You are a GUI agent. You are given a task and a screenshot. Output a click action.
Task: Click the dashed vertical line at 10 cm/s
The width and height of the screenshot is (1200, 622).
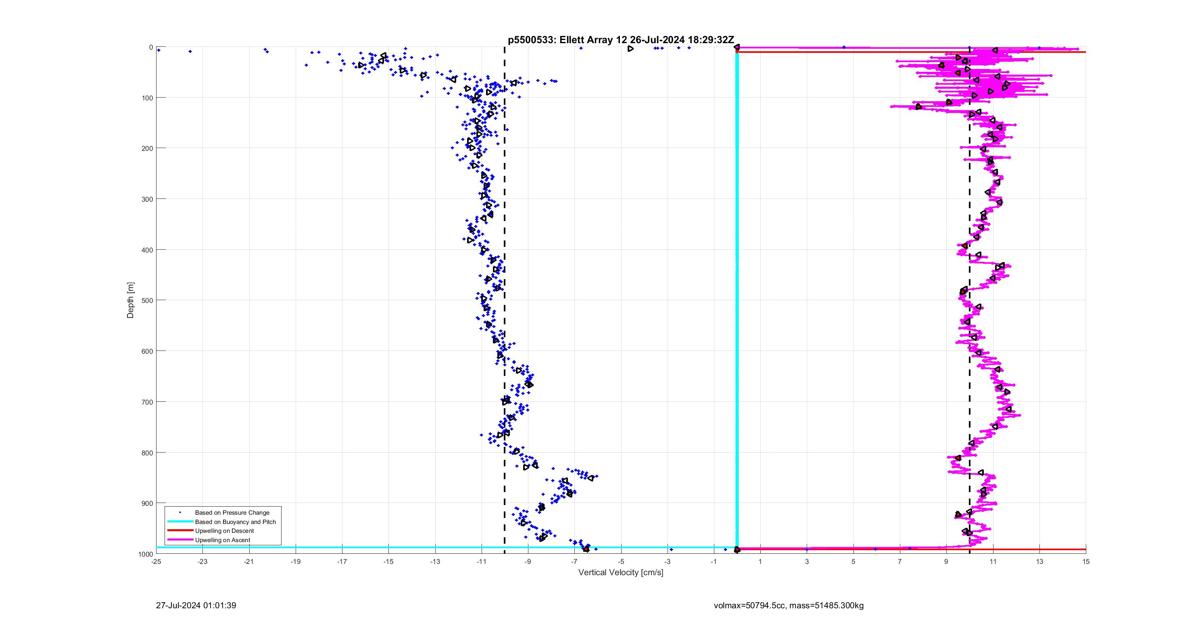pos(970,300)
